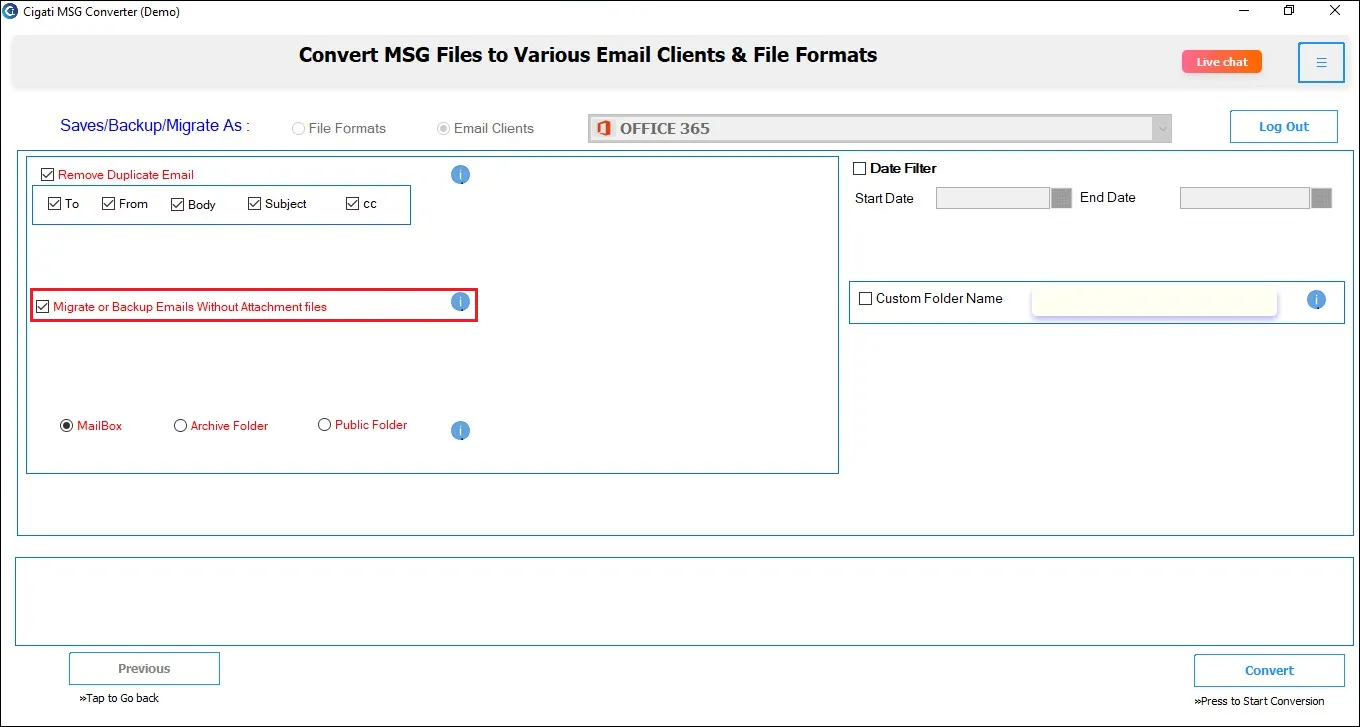Toggle the Subject field checkbox
The image size is (1360, 727).
(255, 204)
